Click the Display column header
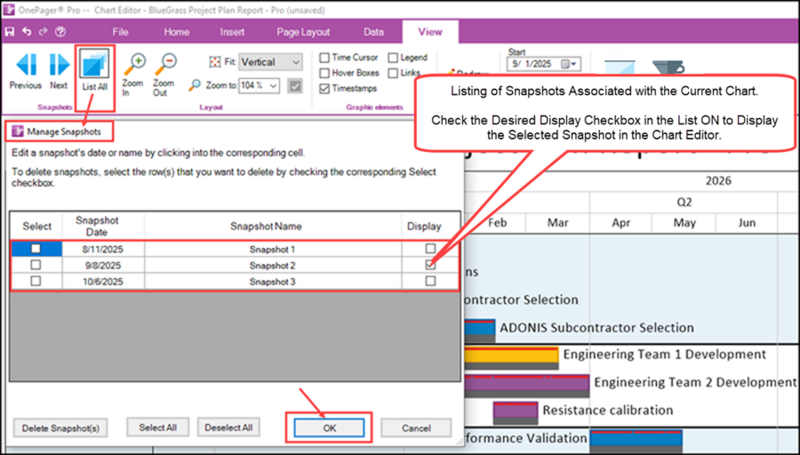The width and height of the screenshot is (800, 455). point(430,226)
